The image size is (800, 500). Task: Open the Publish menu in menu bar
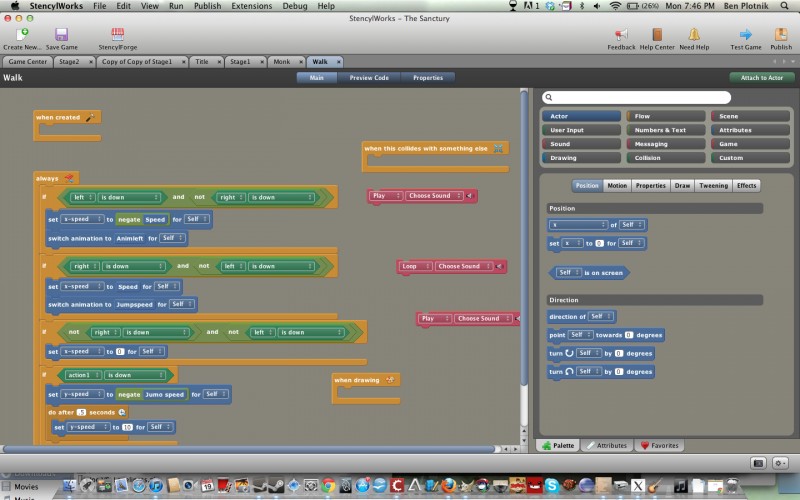point(207,6)
